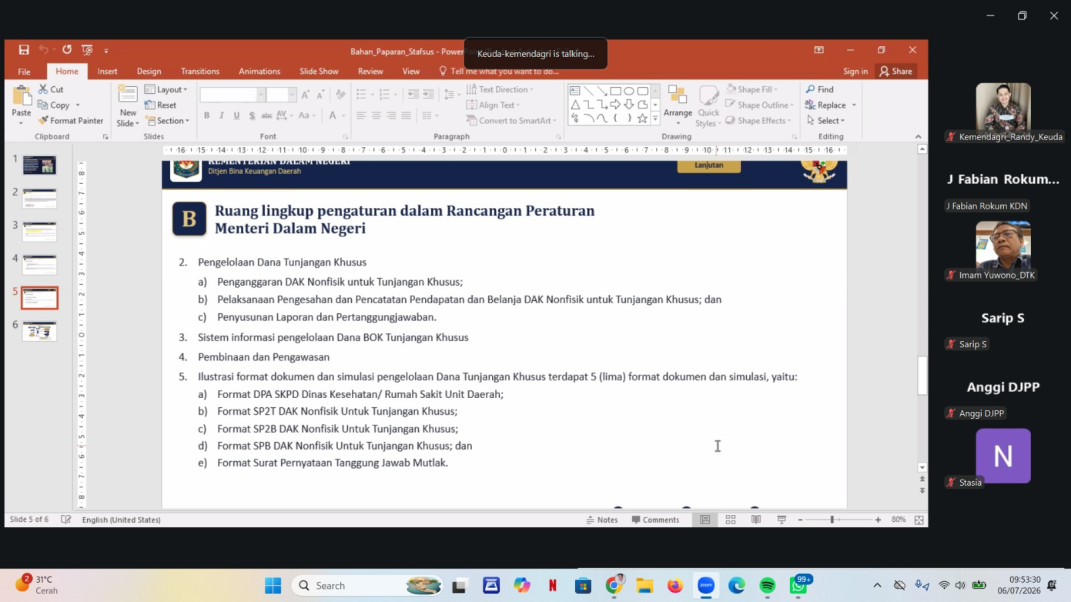The width and height of the screenshot is (1071, 602).
Task: Click the Comments button in status bar
Action: click(656, 520)
